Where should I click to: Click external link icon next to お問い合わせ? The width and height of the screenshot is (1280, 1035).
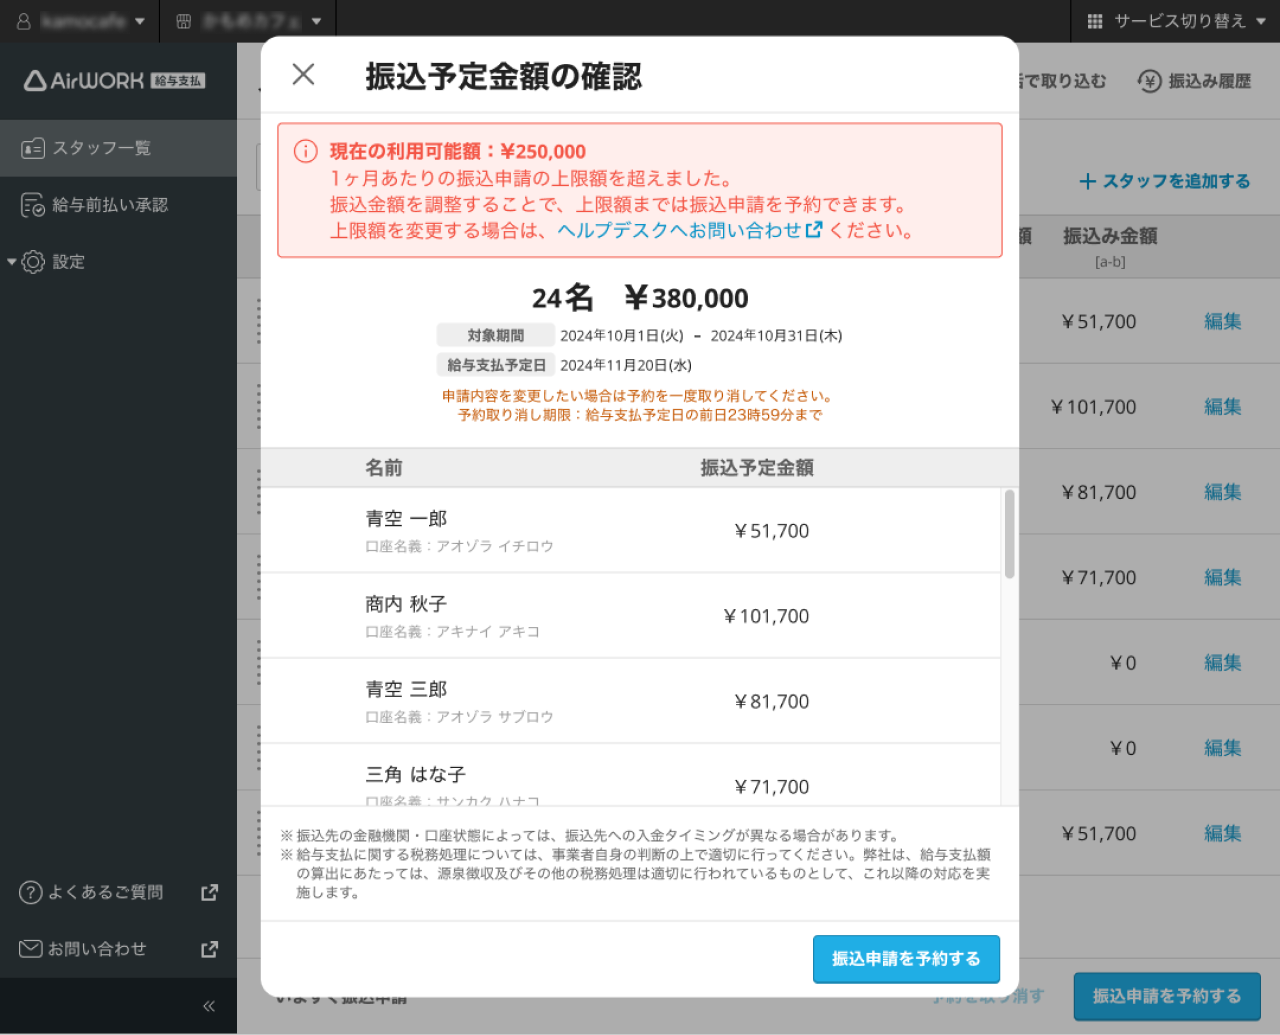[209, 949]
